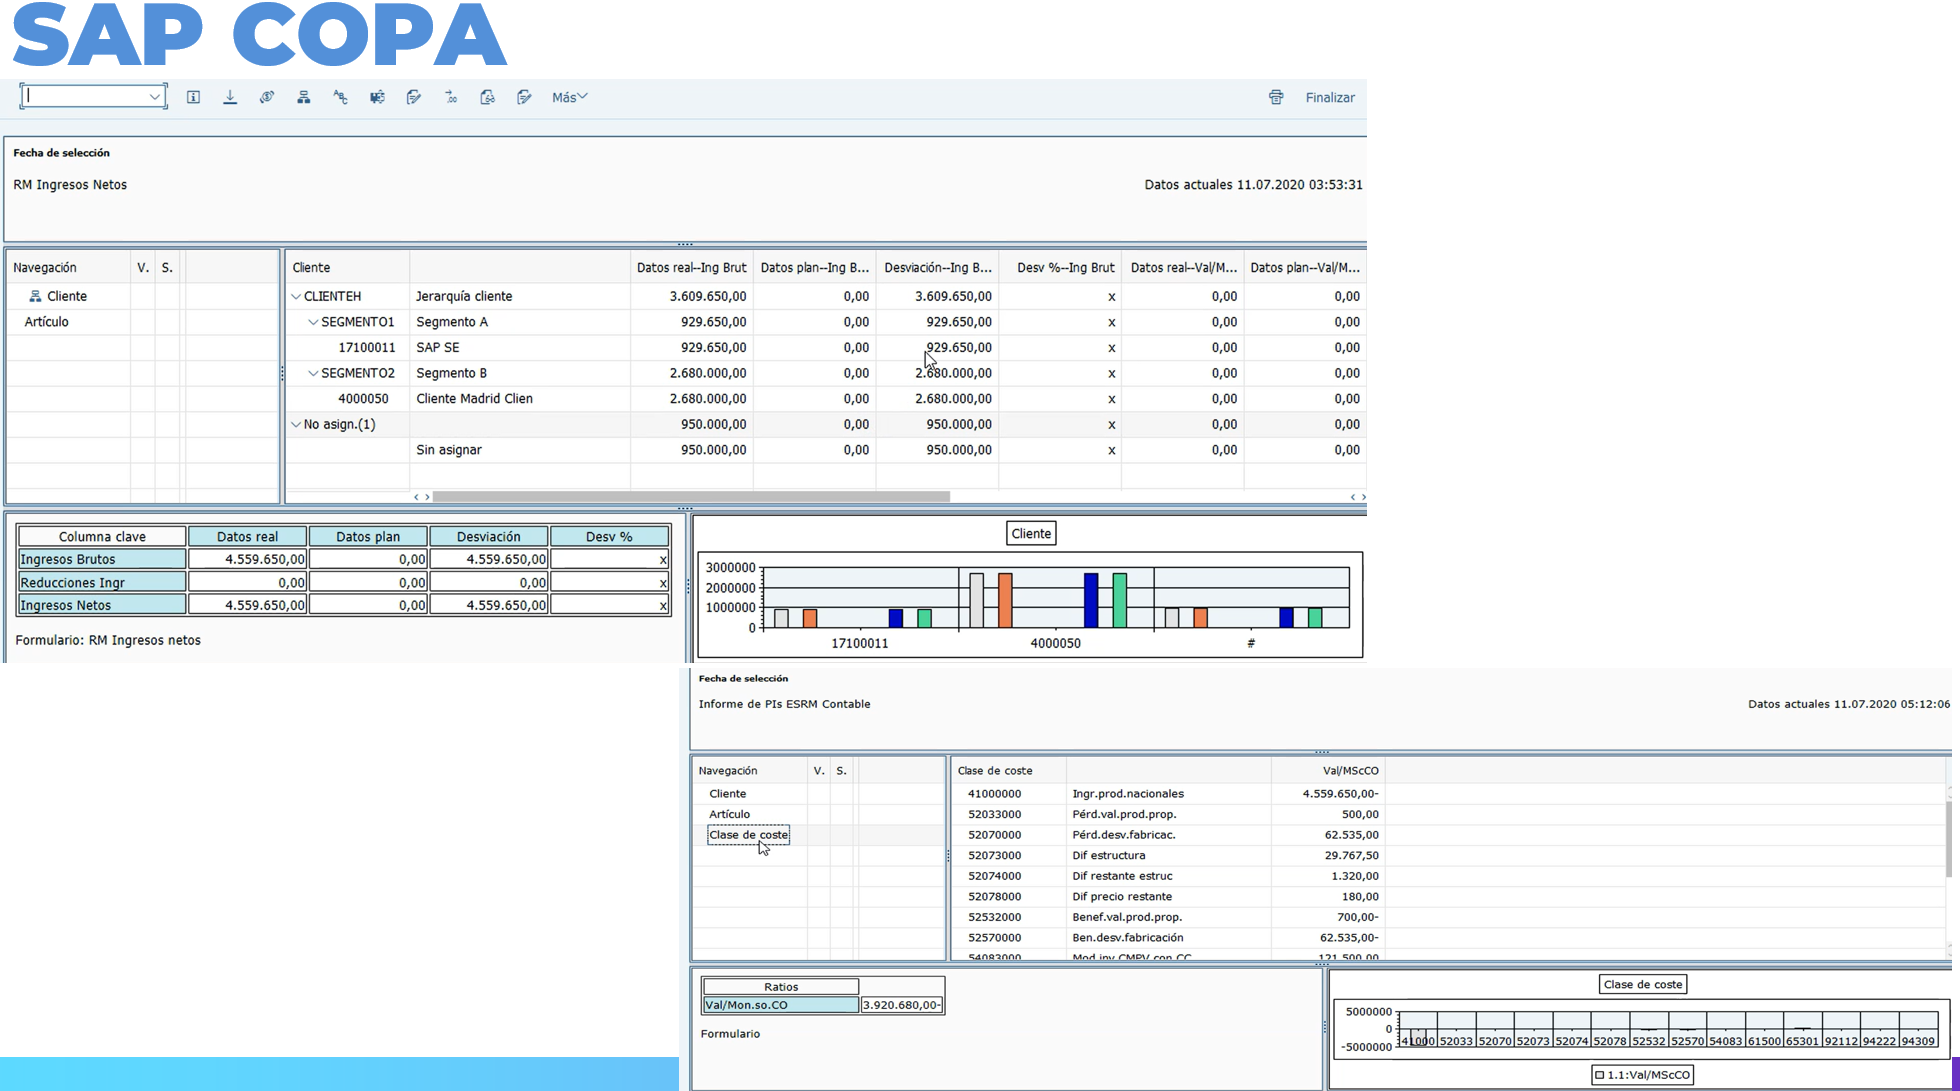This screenshot has height=1091, width=1960.
Task: Click the hierarchy icon beside Cliente navigation
Action: tap(35, 296)
